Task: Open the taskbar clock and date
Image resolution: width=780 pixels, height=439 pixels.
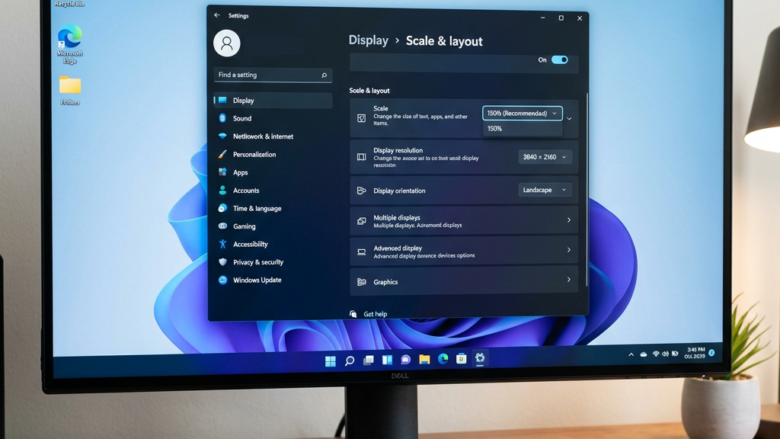Action: click(695, 353)
